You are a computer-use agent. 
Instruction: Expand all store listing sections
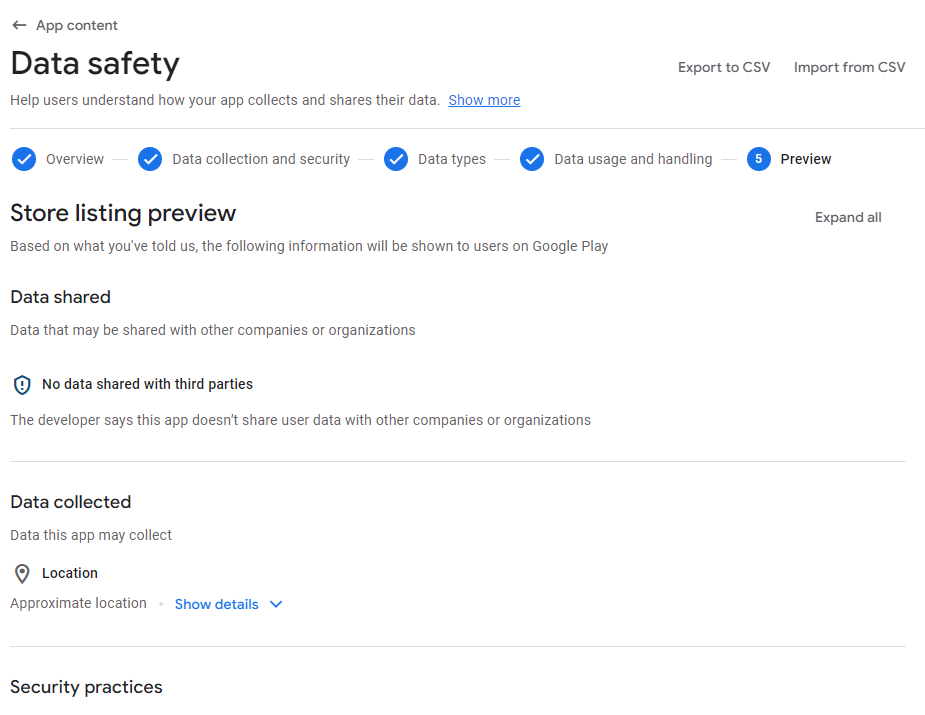coord(848,217)
